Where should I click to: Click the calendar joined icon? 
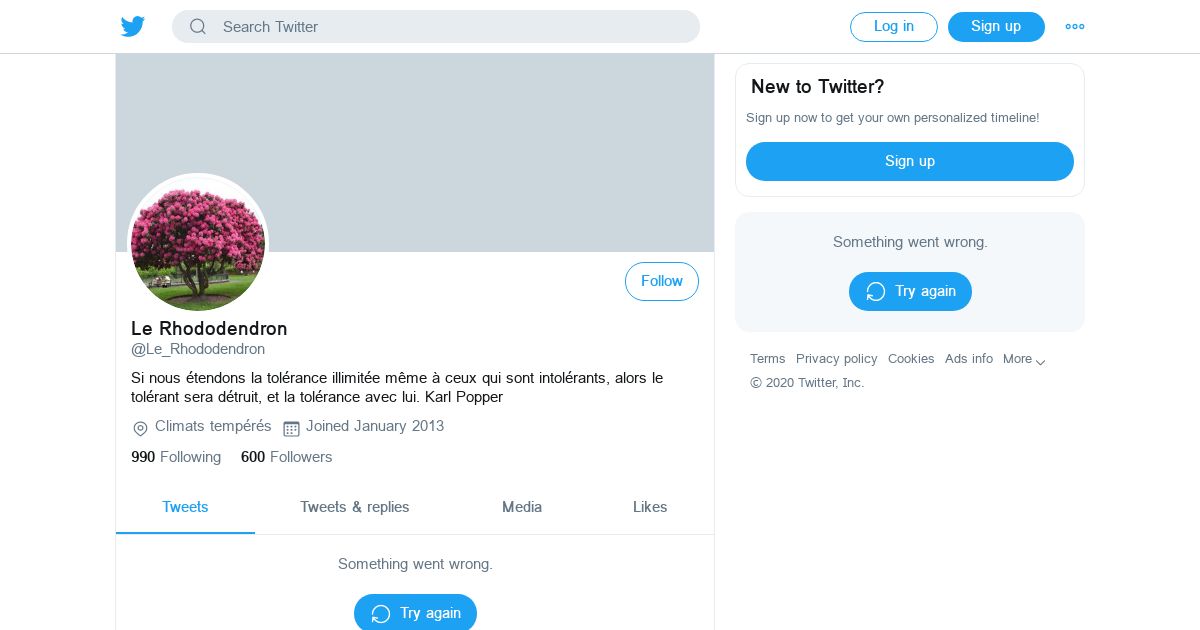click(x=291, y=428)
